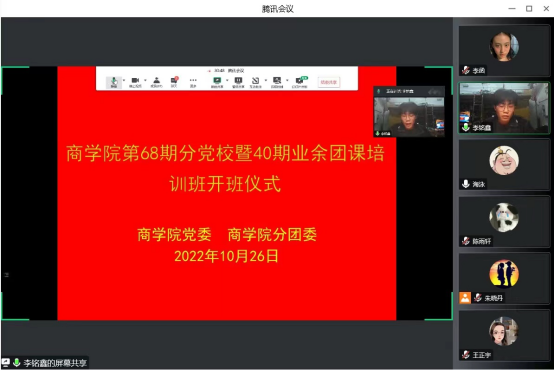Click the orange host icon beside 朱晓丹
The height and width of the screenshot is (370, 554).
click(465, 298)
